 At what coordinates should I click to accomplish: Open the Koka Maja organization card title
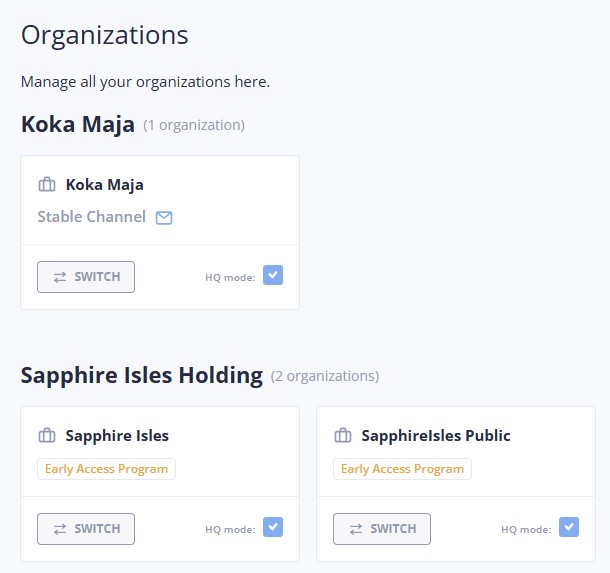tap(105, 185)
